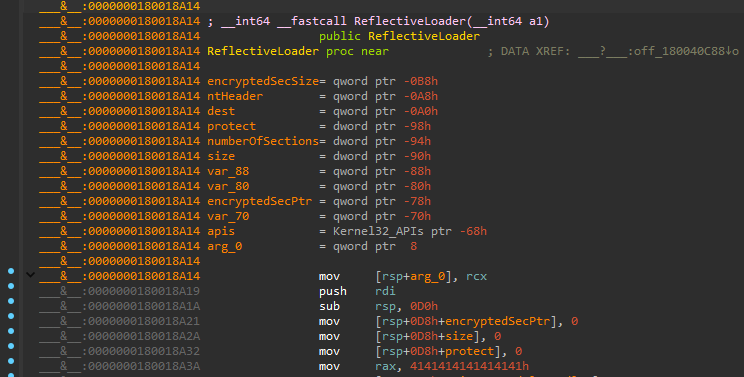Click the -90h offset value of size
744x377 pixels.
tap(418, 156)
